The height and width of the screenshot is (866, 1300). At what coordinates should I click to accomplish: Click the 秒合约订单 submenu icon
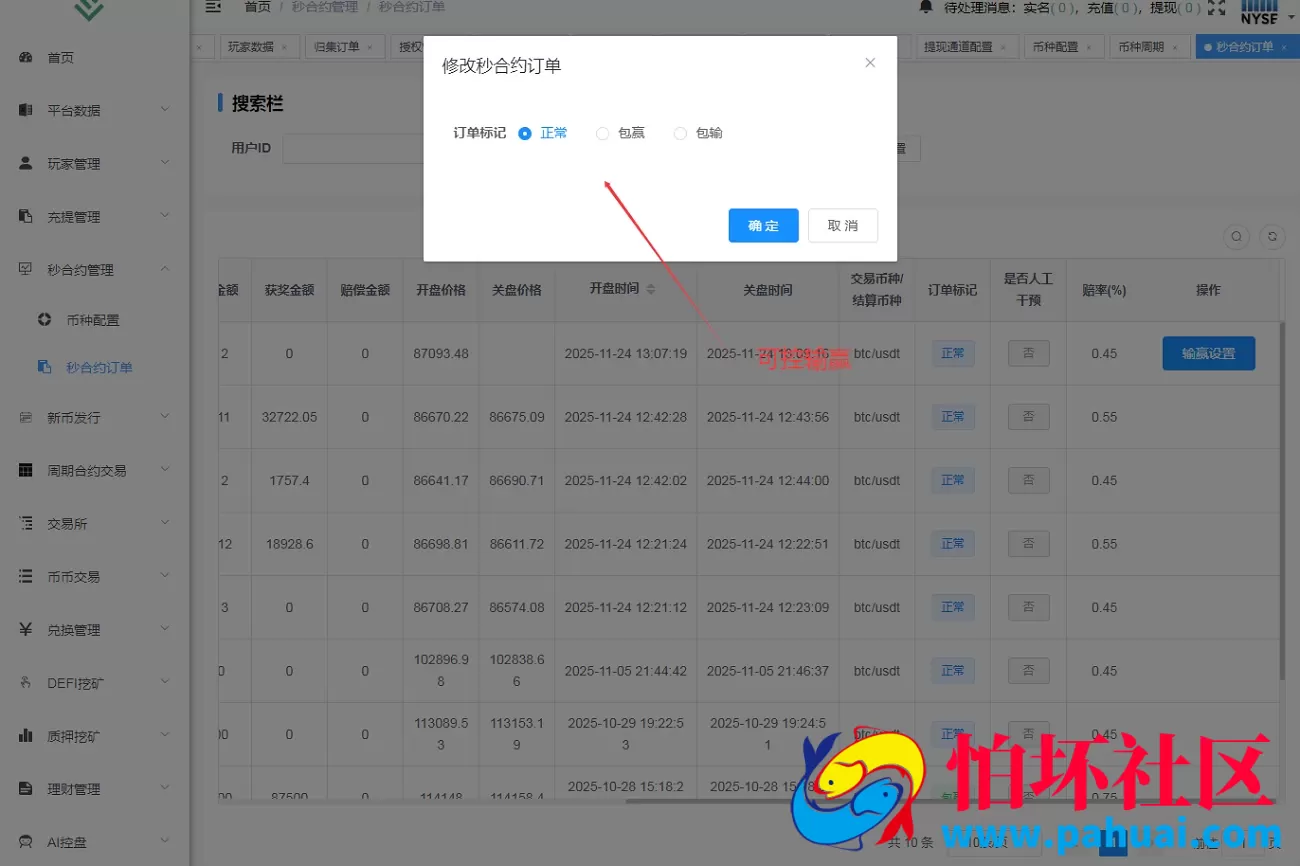44,367
